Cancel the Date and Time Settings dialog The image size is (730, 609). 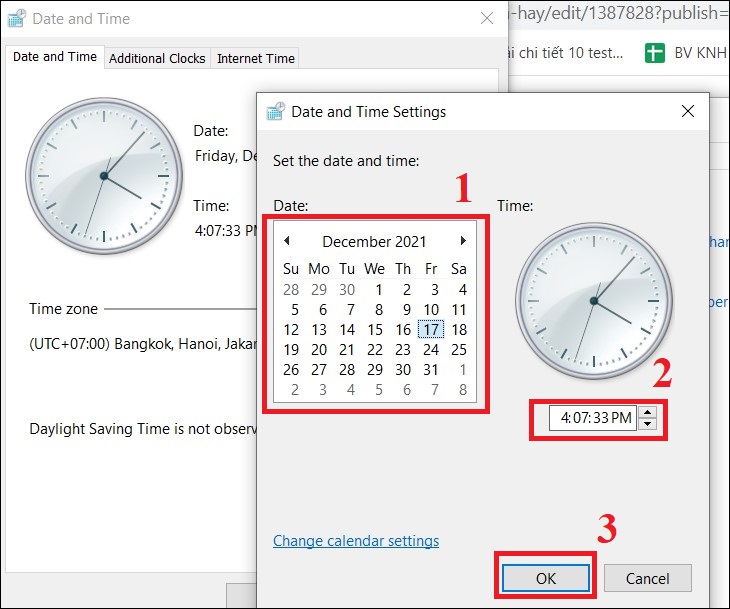tap(648, 578)
